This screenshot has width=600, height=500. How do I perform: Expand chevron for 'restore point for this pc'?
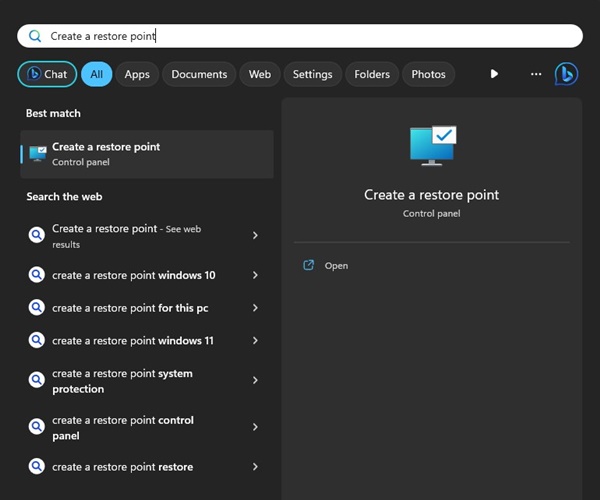point(255,308)
